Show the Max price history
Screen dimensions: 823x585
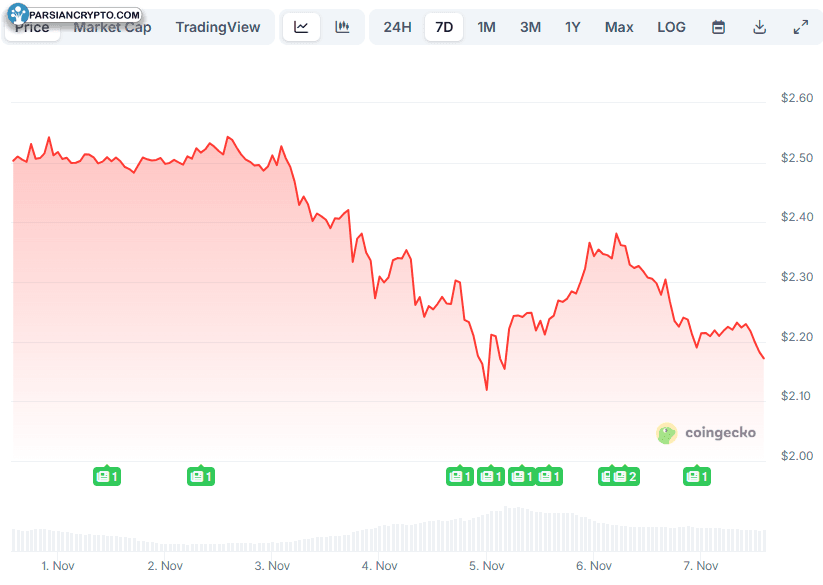[x=619, y=27]
